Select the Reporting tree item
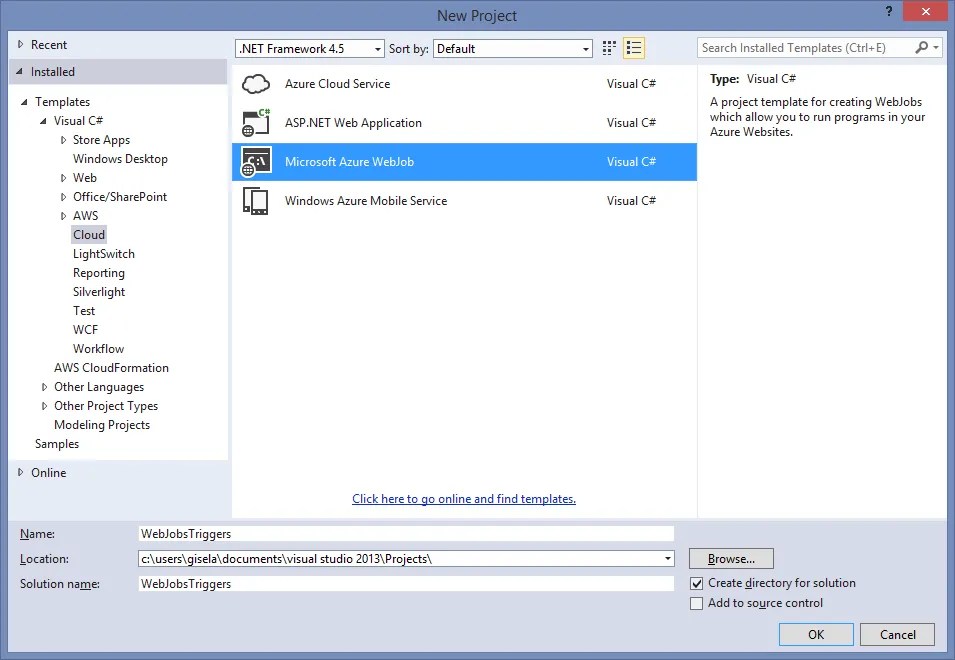 (99, 273)
